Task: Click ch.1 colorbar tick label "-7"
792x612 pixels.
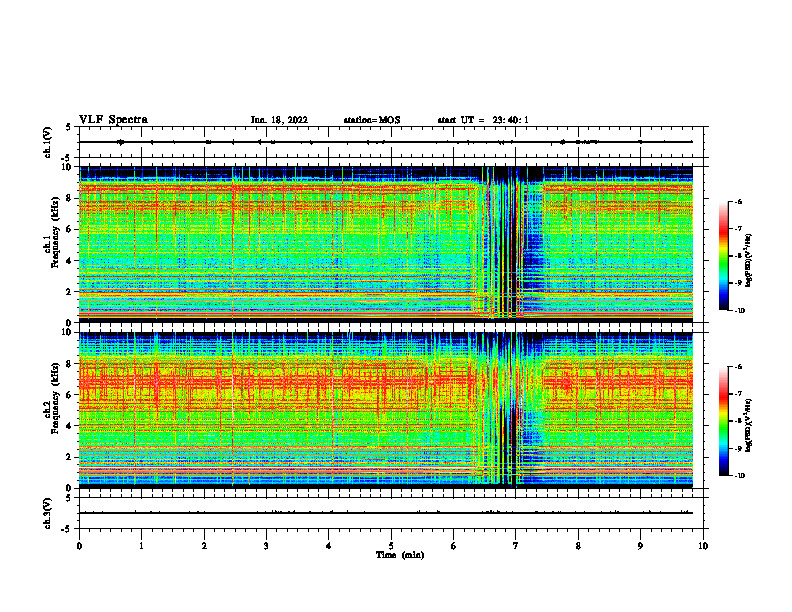Action: [738, 229]
